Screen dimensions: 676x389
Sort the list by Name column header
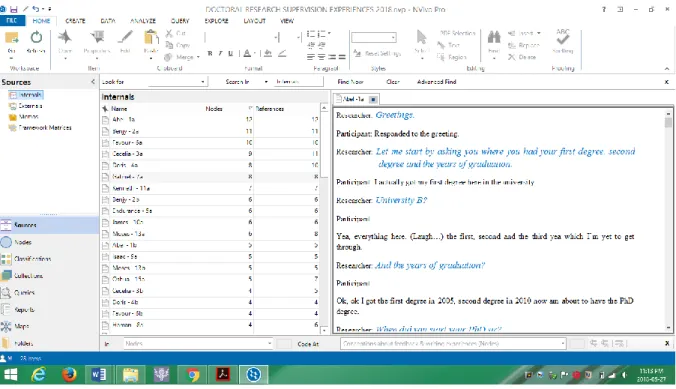click(x=119, y=109)
